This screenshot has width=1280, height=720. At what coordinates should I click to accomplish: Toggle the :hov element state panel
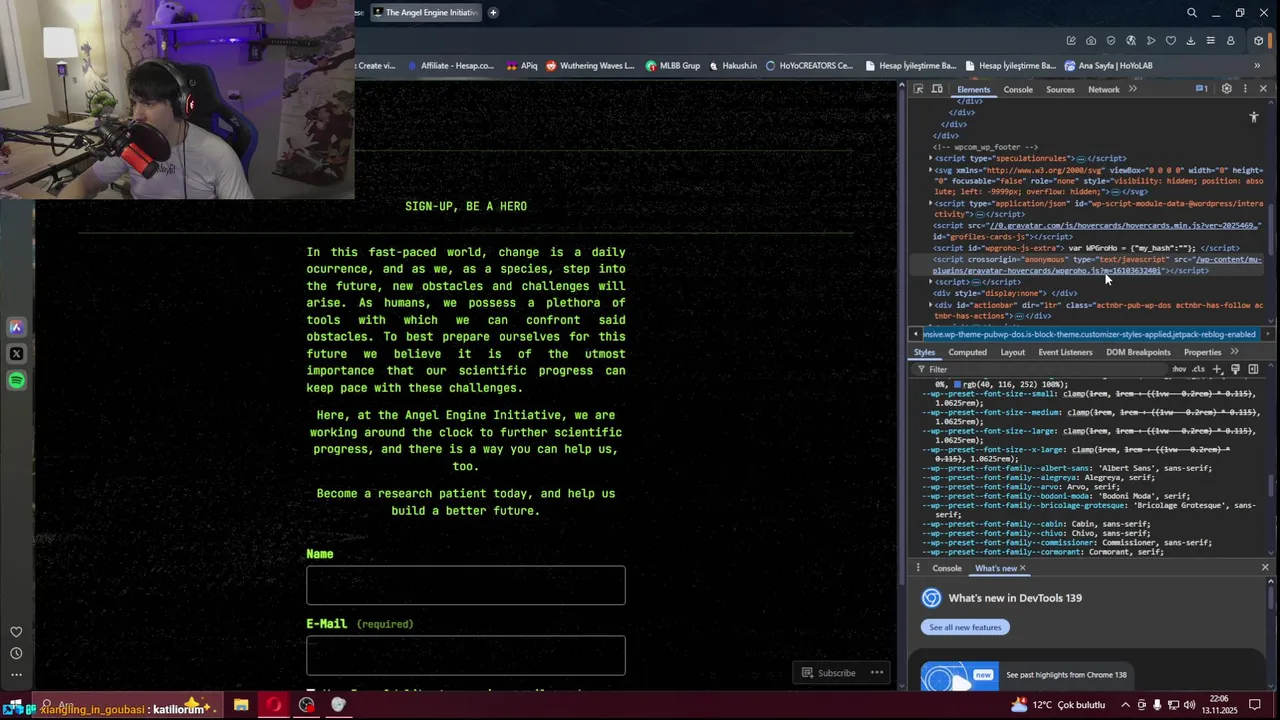[x=1179, y=369]
